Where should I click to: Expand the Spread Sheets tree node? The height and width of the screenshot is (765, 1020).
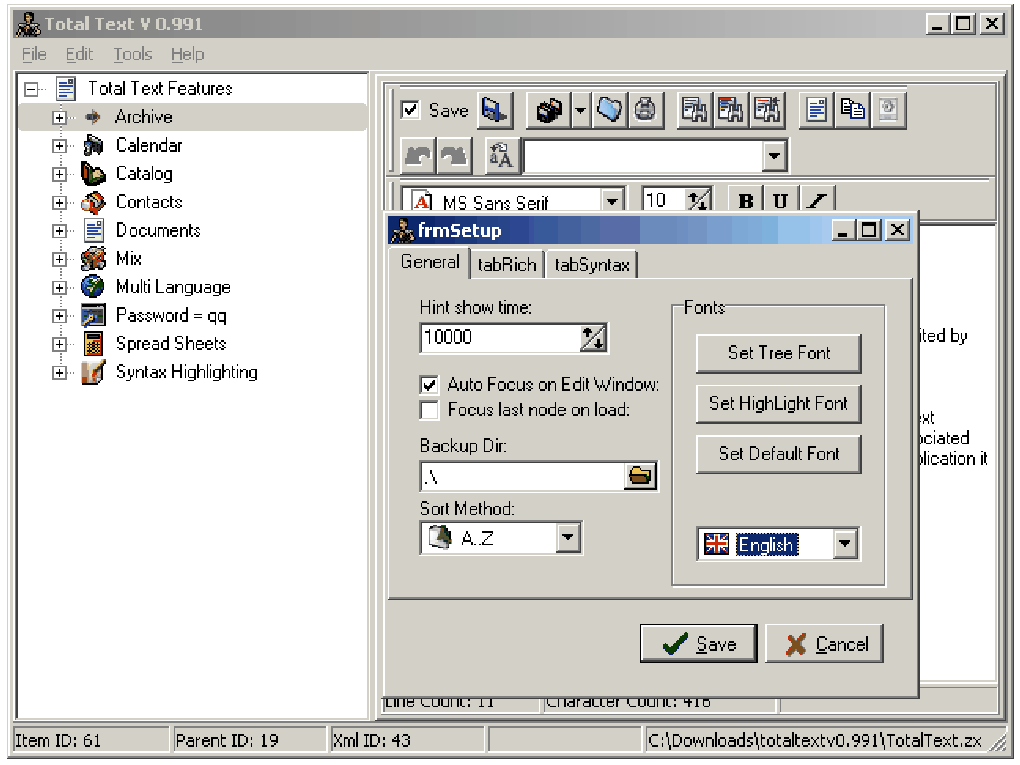point(59,344)
